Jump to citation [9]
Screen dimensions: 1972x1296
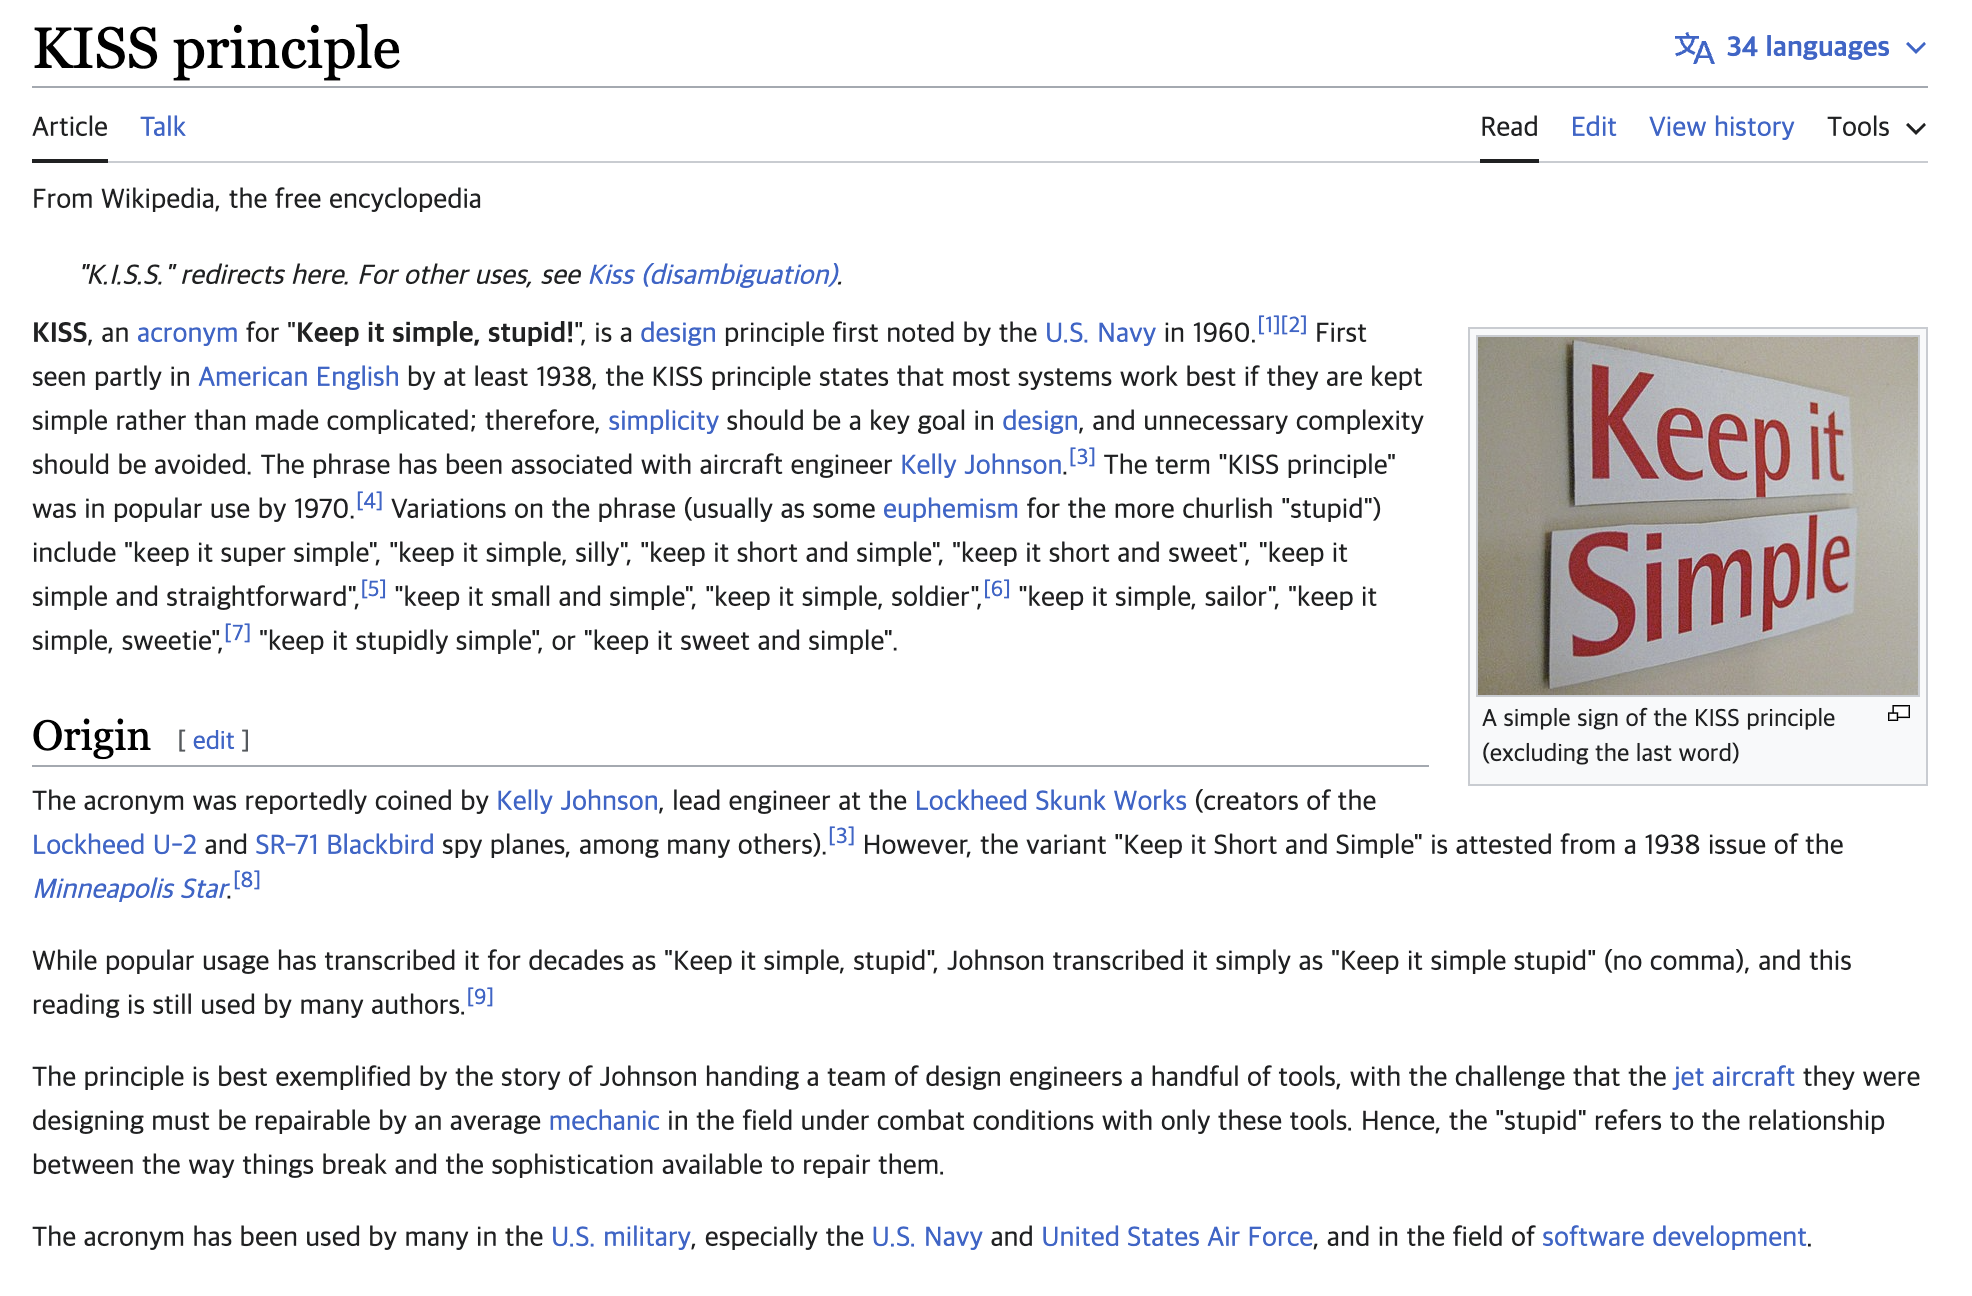coord(480,997)
